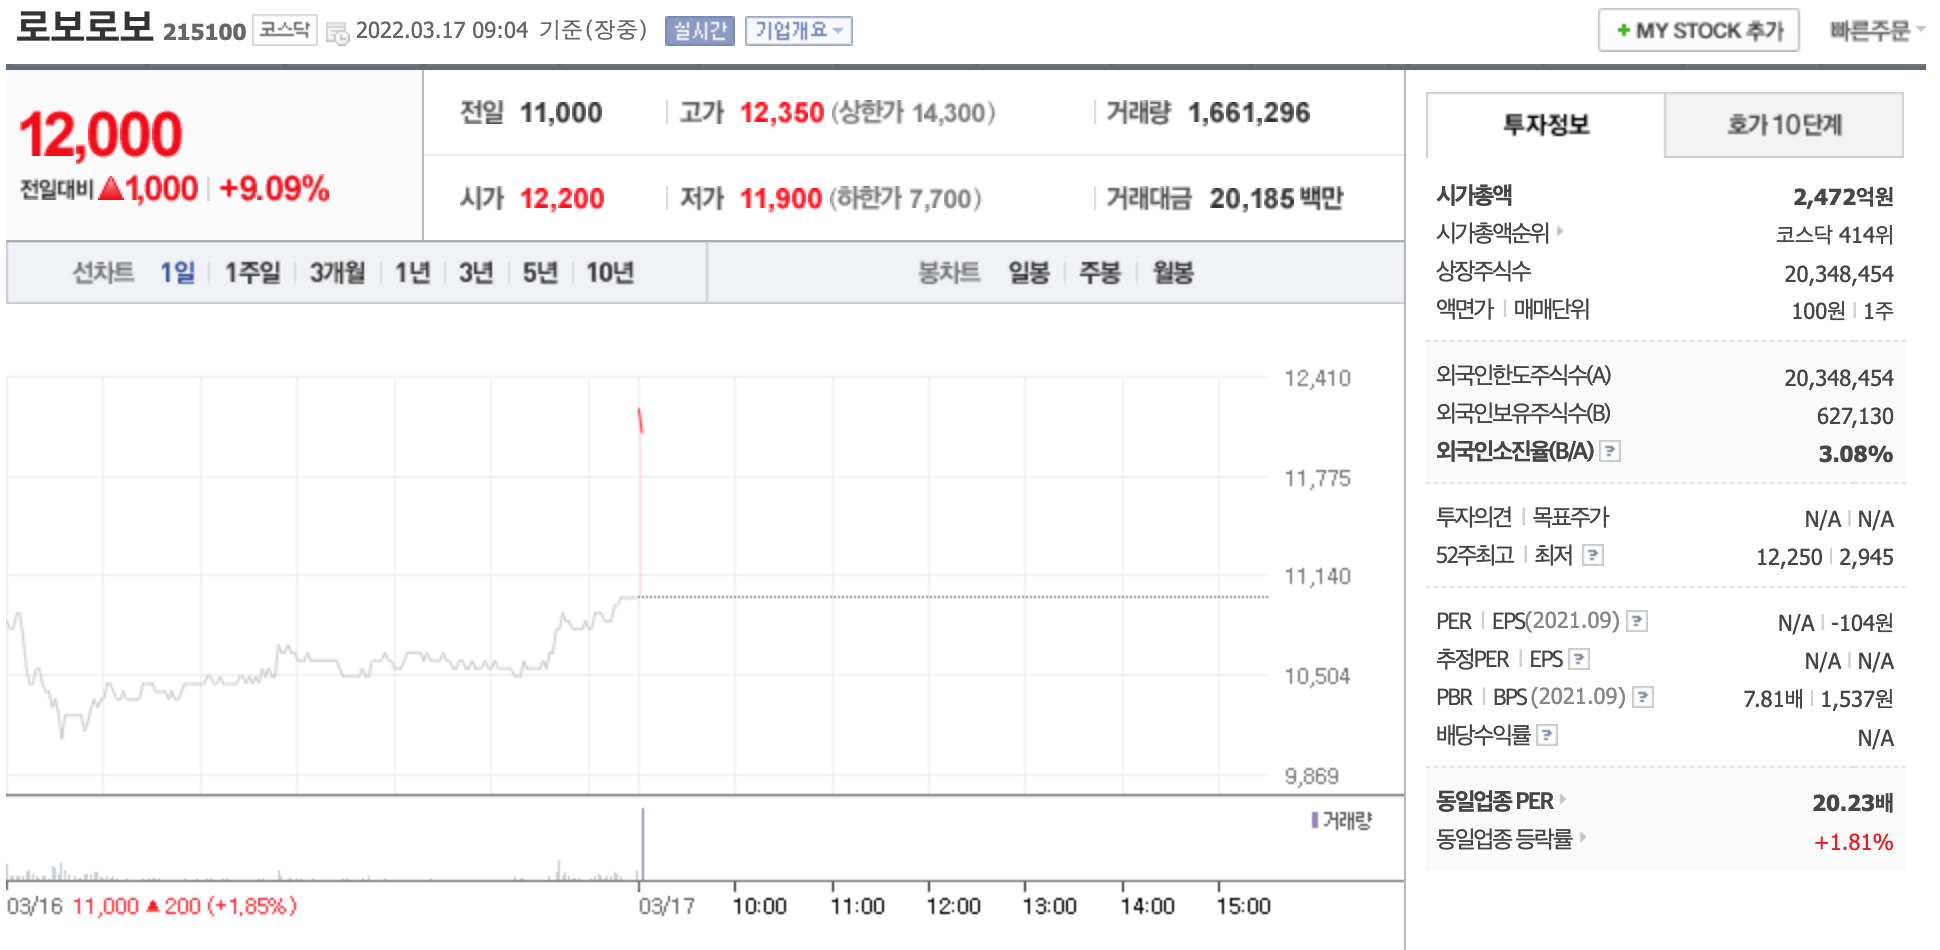This screenshot has height=950, width=1940.
Task: Select the 1년 line chart period
Action: click(x=413, y=272)
